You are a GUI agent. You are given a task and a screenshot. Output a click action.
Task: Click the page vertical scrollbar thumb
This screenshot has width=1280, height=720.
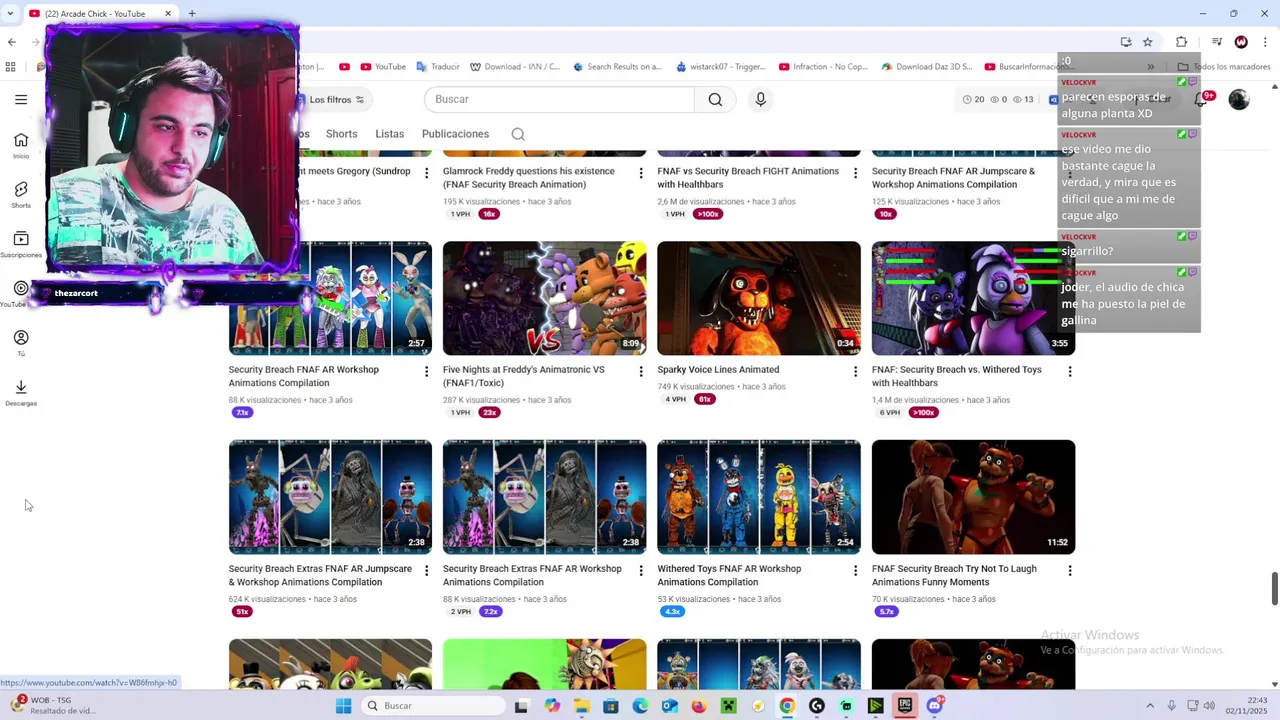[1274, 589]
